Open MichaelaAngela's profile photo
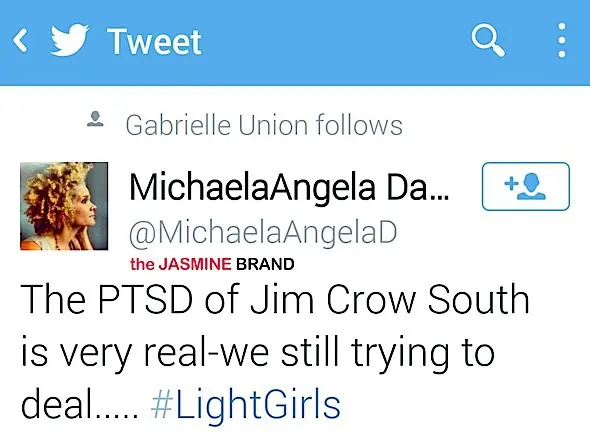 tap(64, 206)
